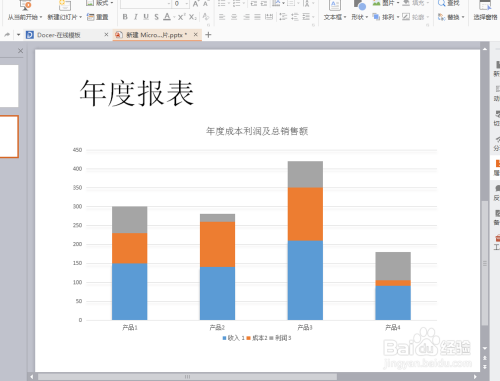The image size is (500, 381).
Task: Clear formatting with the eraser icon
Action: (205, 17)
